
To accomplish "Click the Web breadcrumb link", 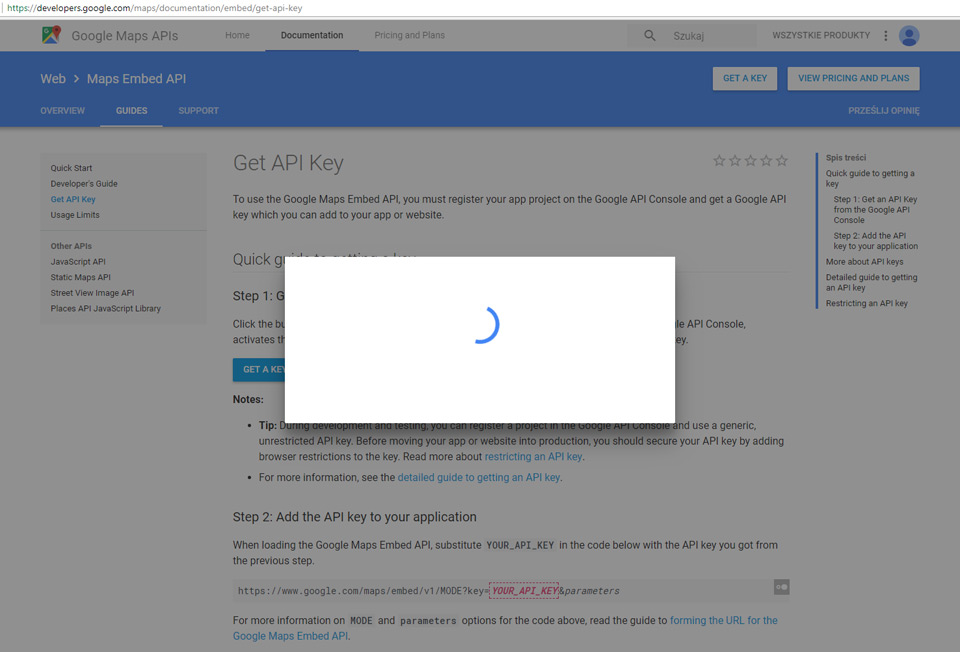I will 53,79.
